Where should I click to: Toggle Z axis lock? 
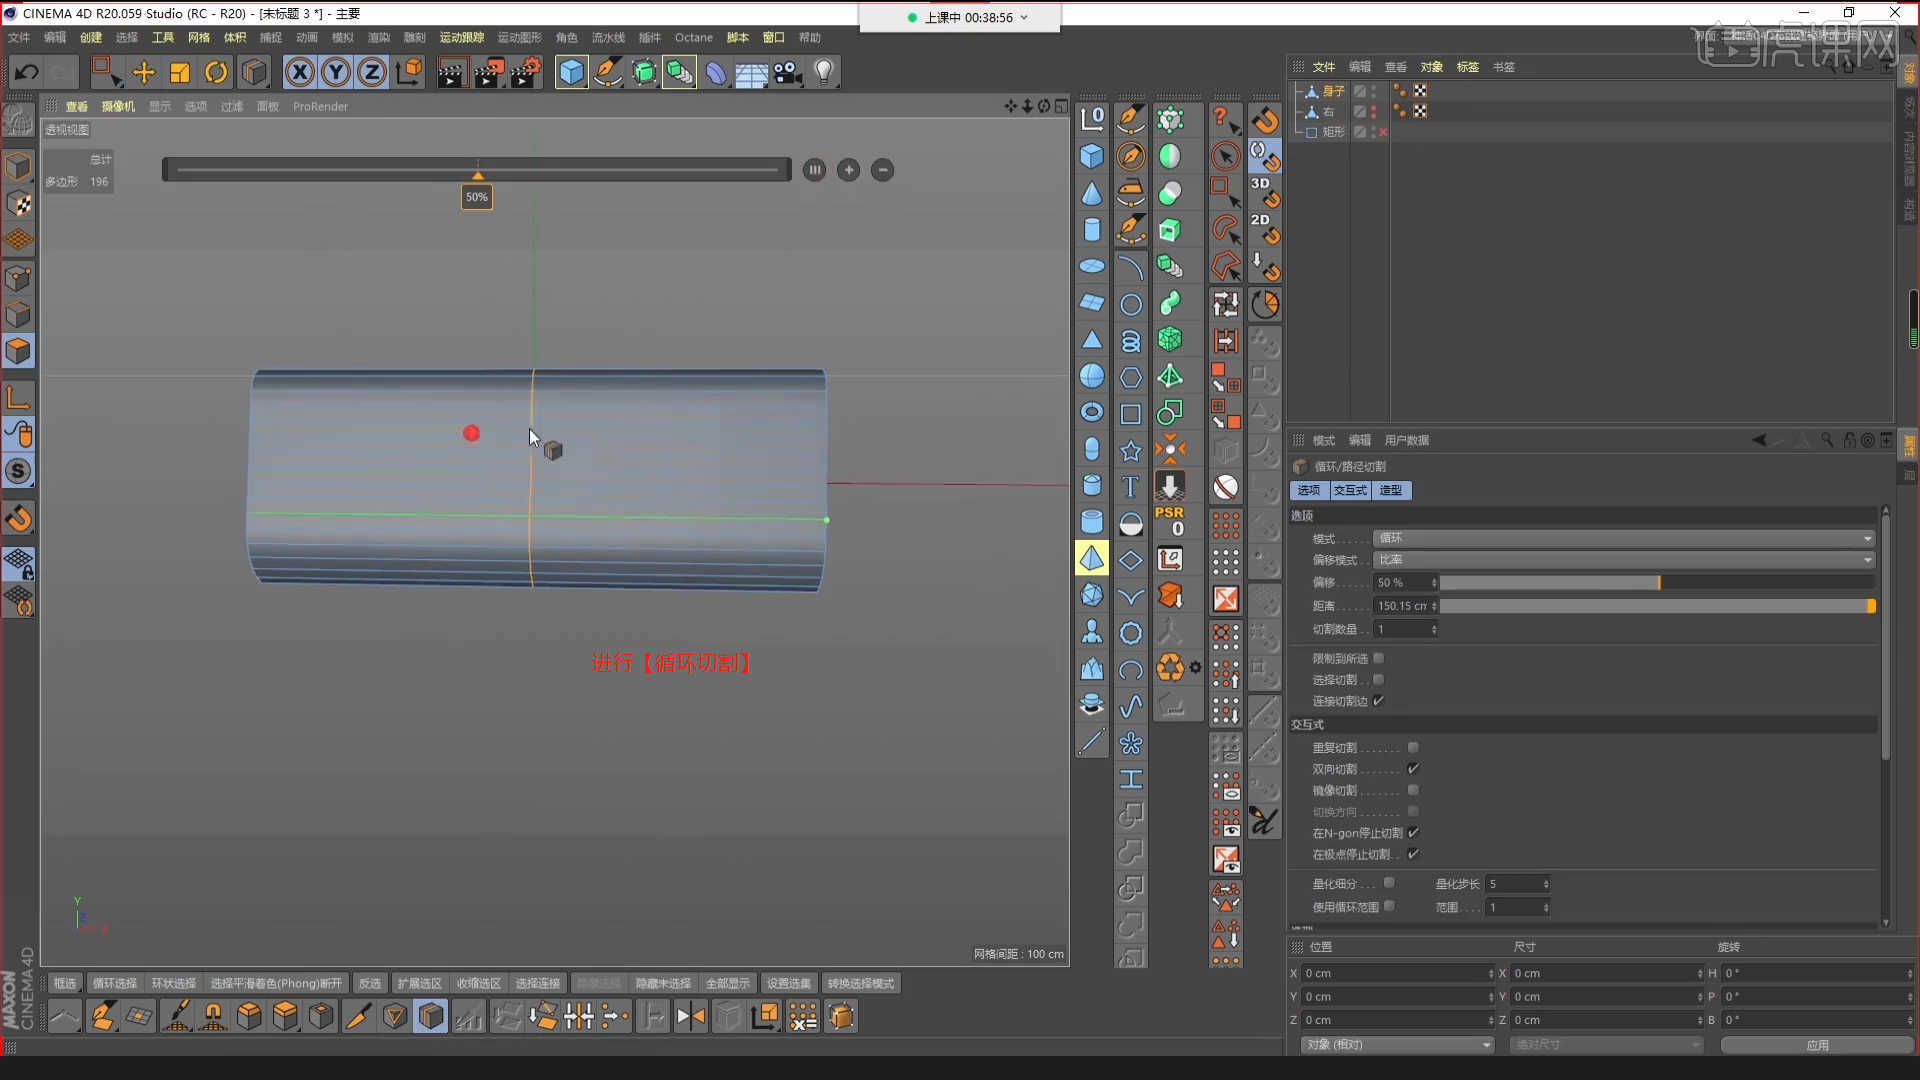372,72
